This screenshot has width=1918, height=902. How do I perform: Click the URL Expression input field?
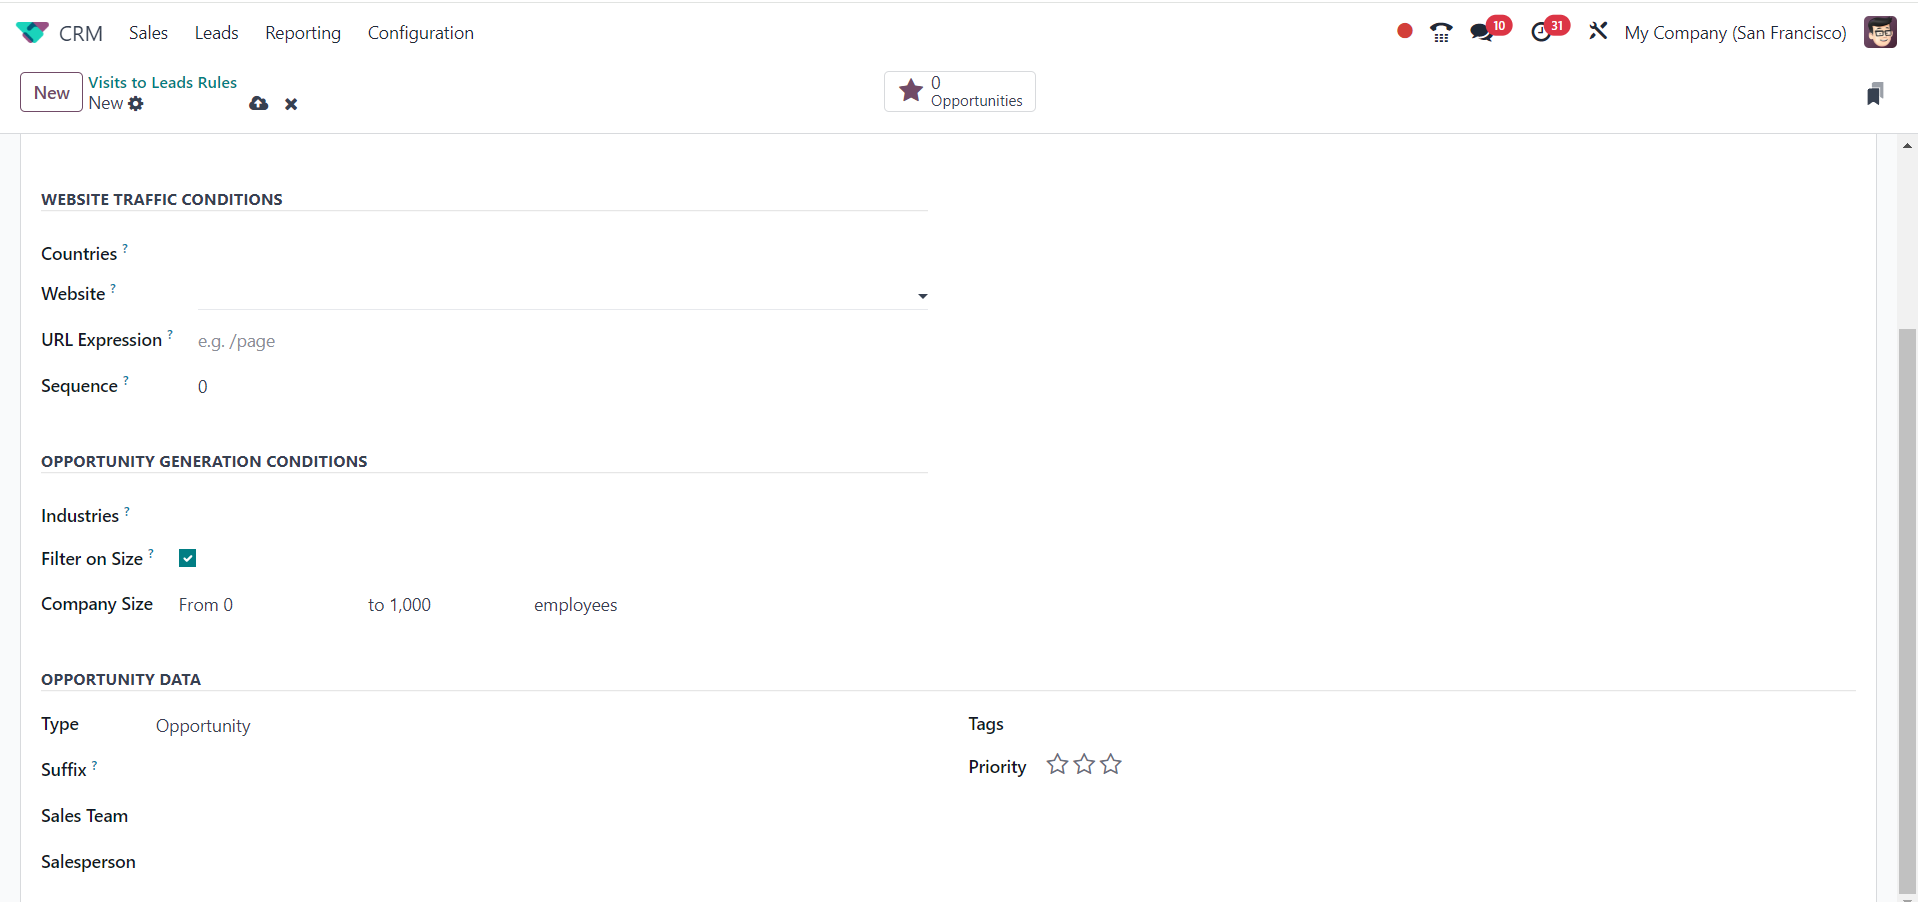click(x=563, y=341)
